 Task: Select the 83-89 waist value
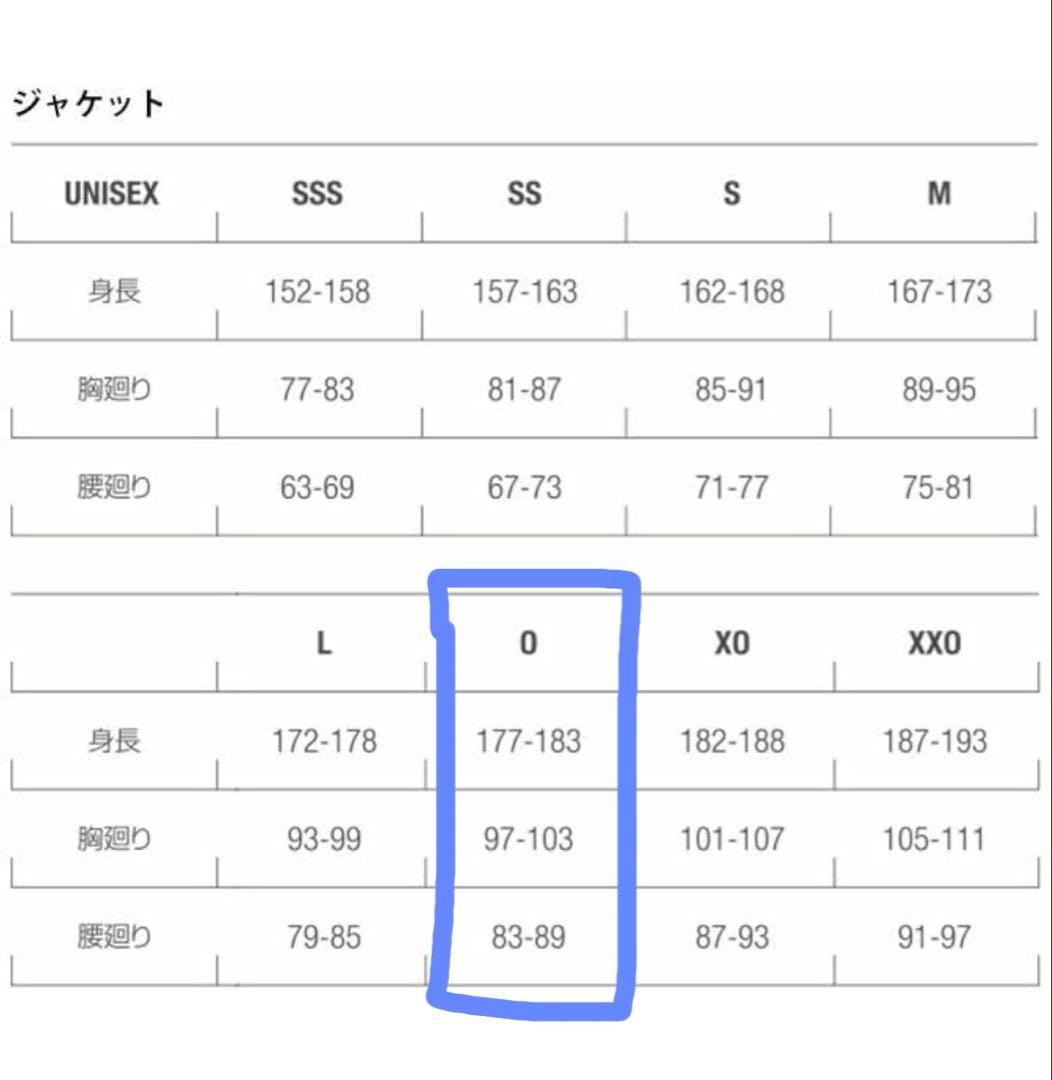point(527,937)
